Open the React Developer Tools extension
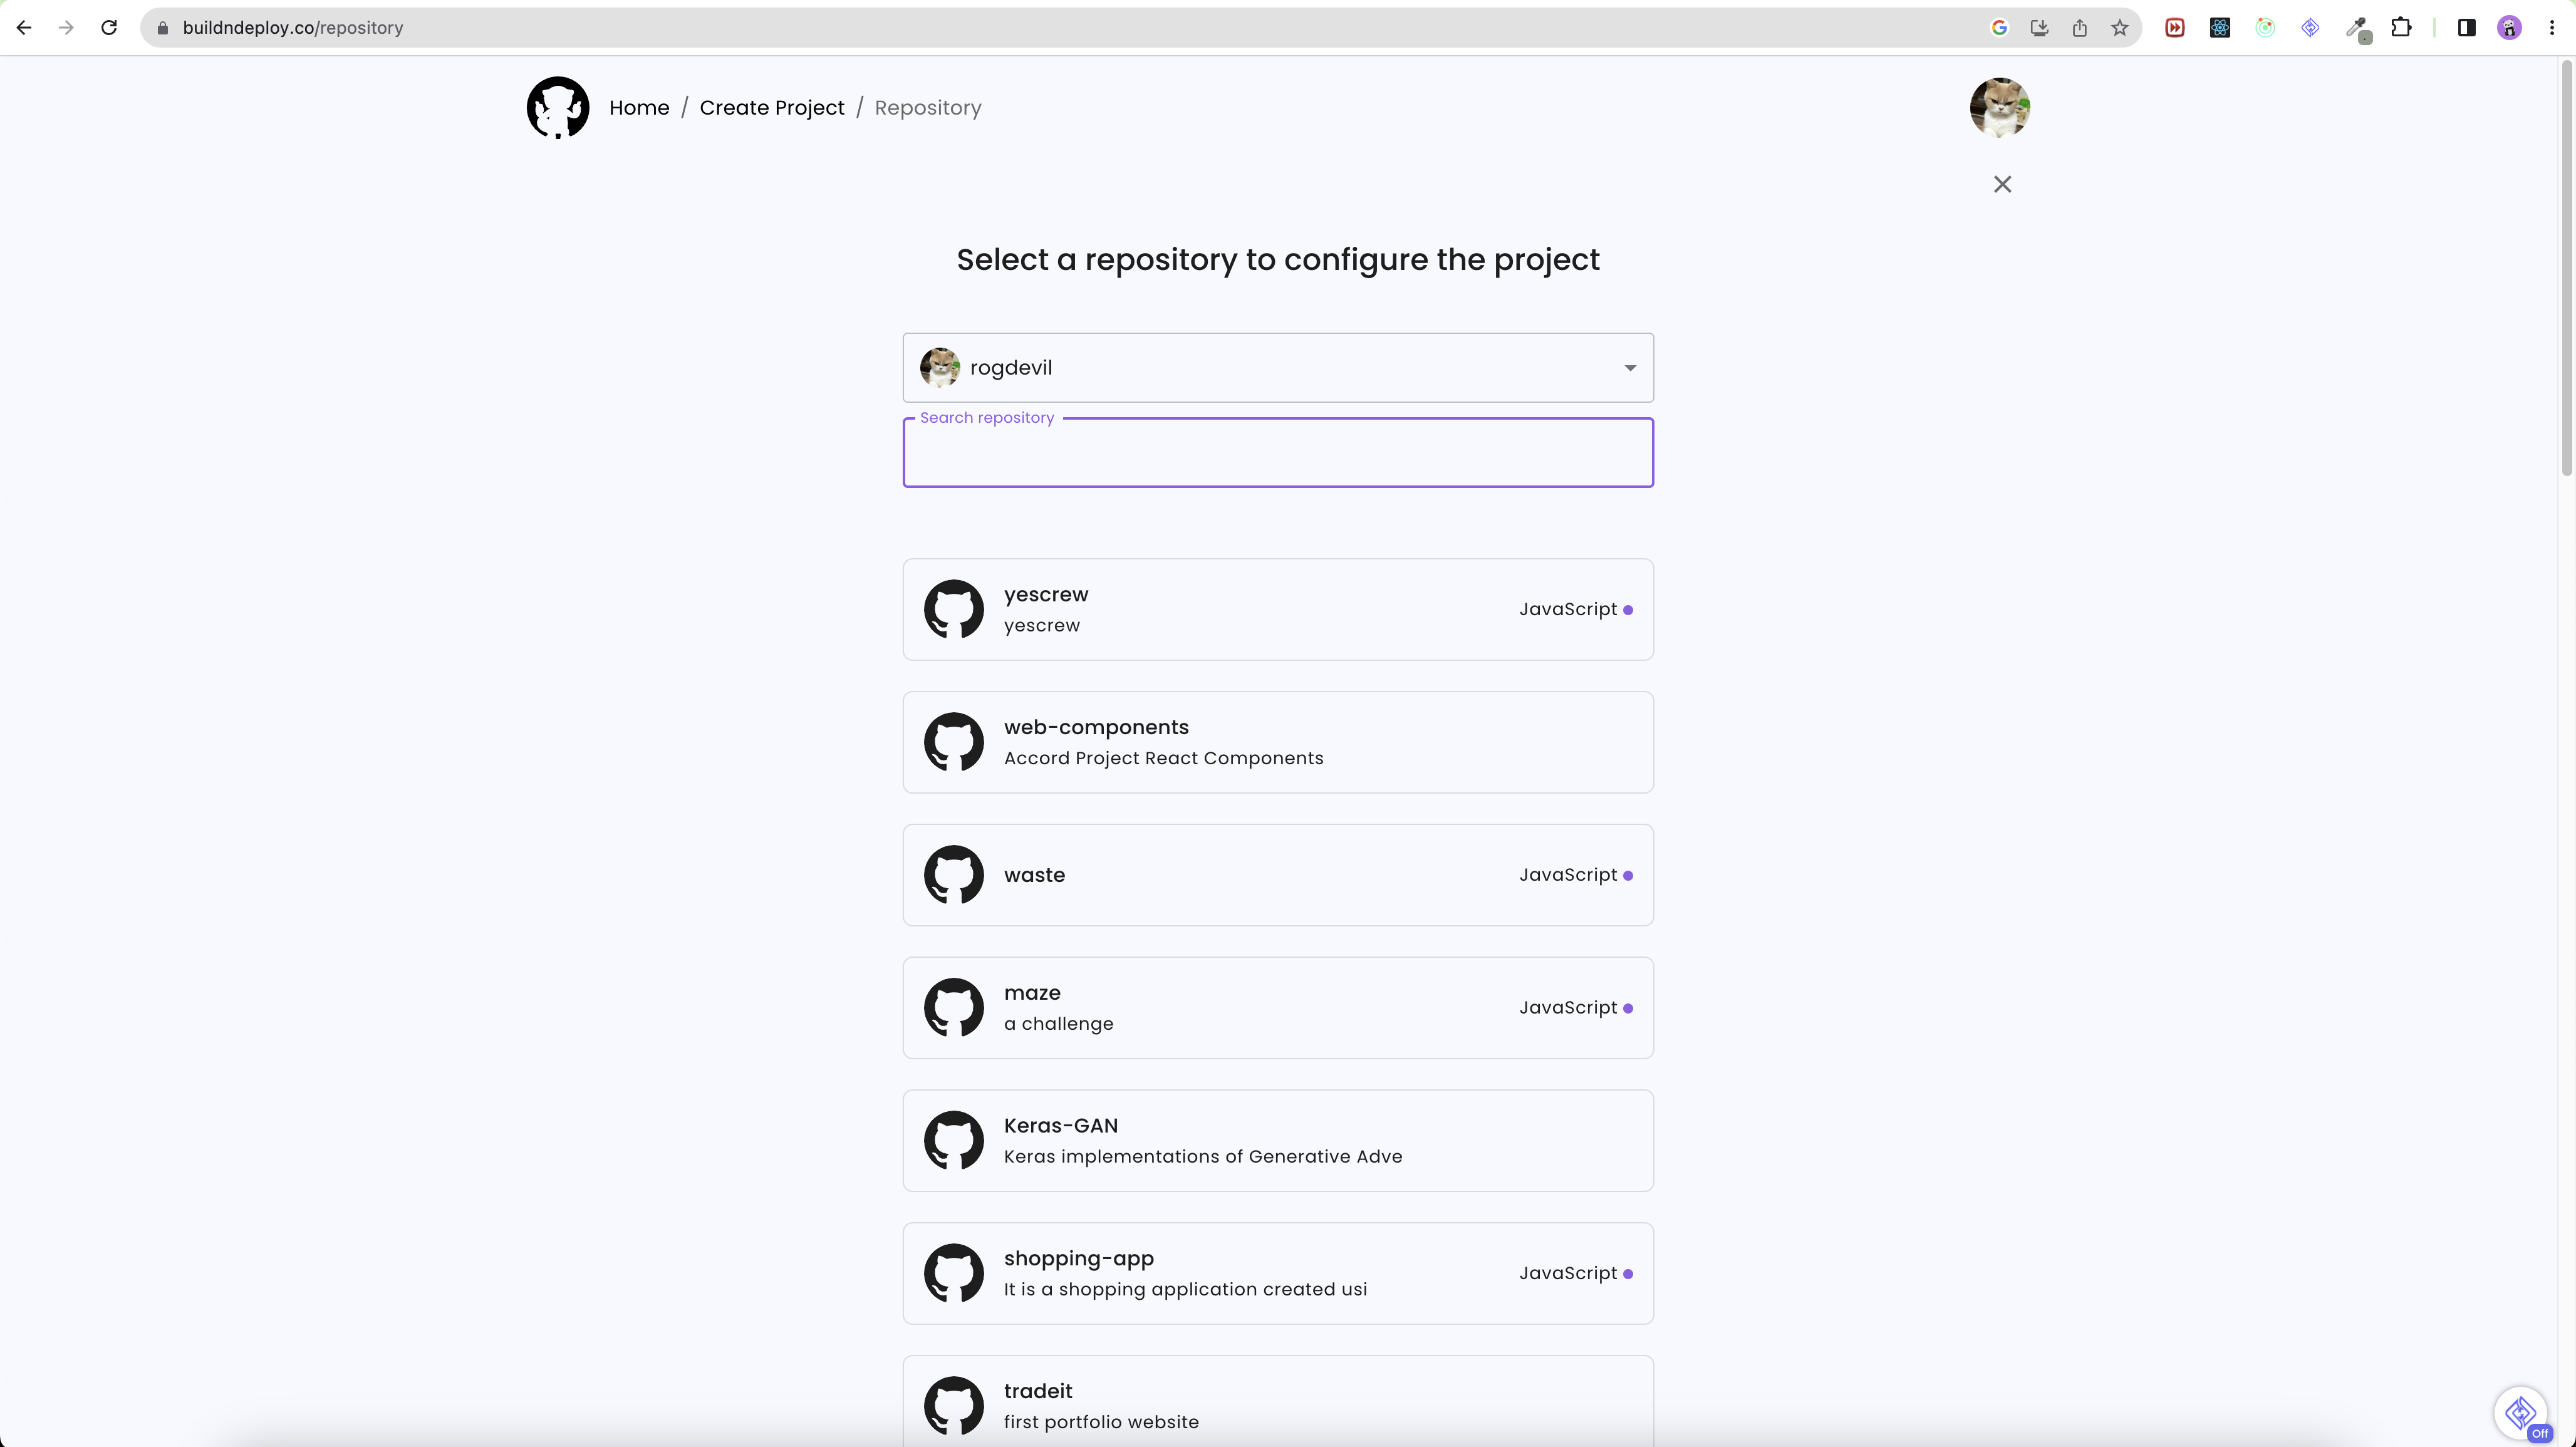Screen dimensions: 2576x1447 click(x=2219, y=27)
